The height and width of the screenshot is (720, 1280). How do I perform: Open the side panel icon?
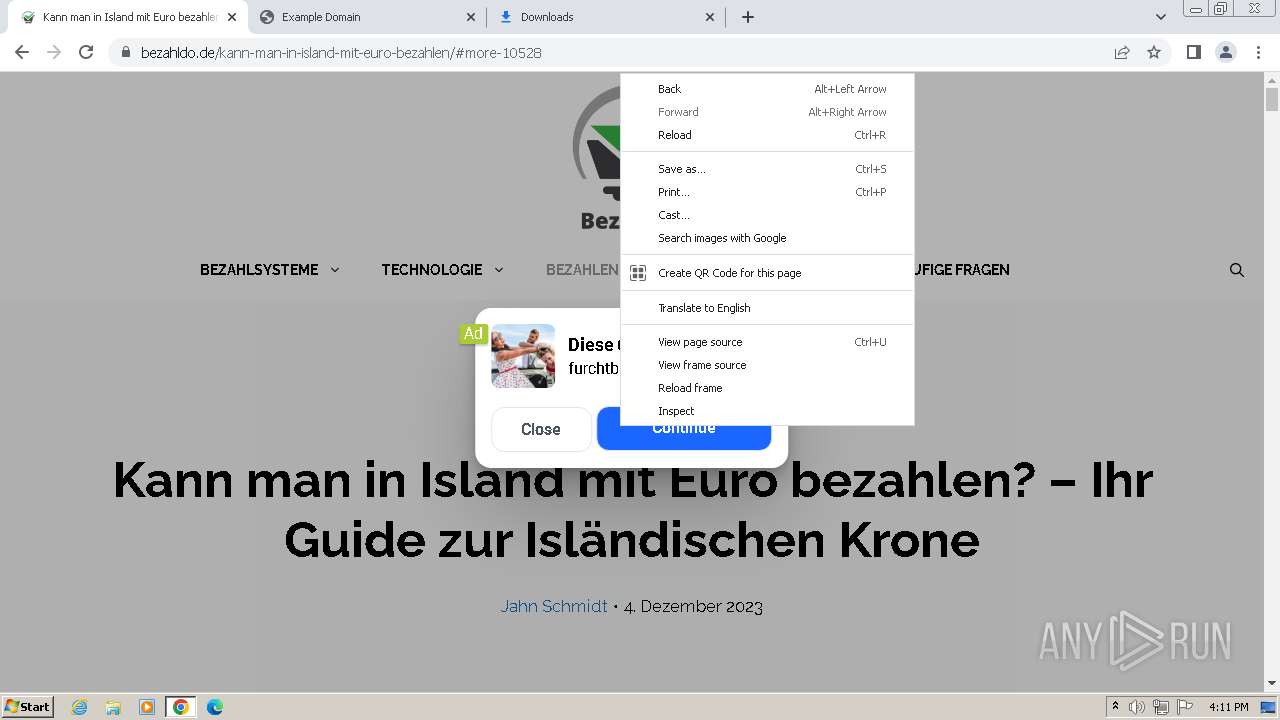(x=1193, y=52)
